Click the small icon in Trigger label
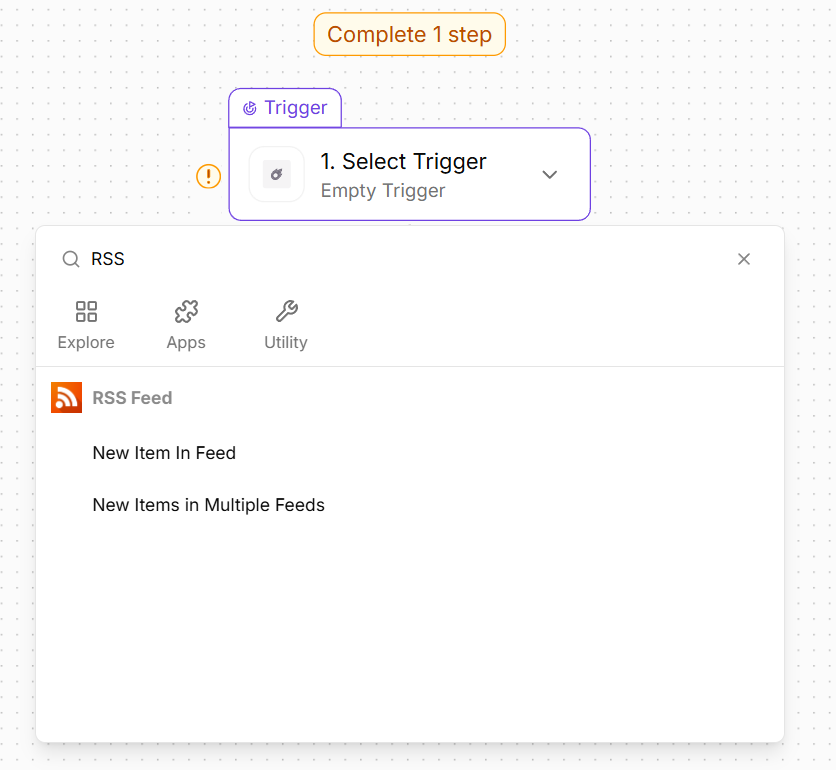The image size is (836, 770). point(250,108)
